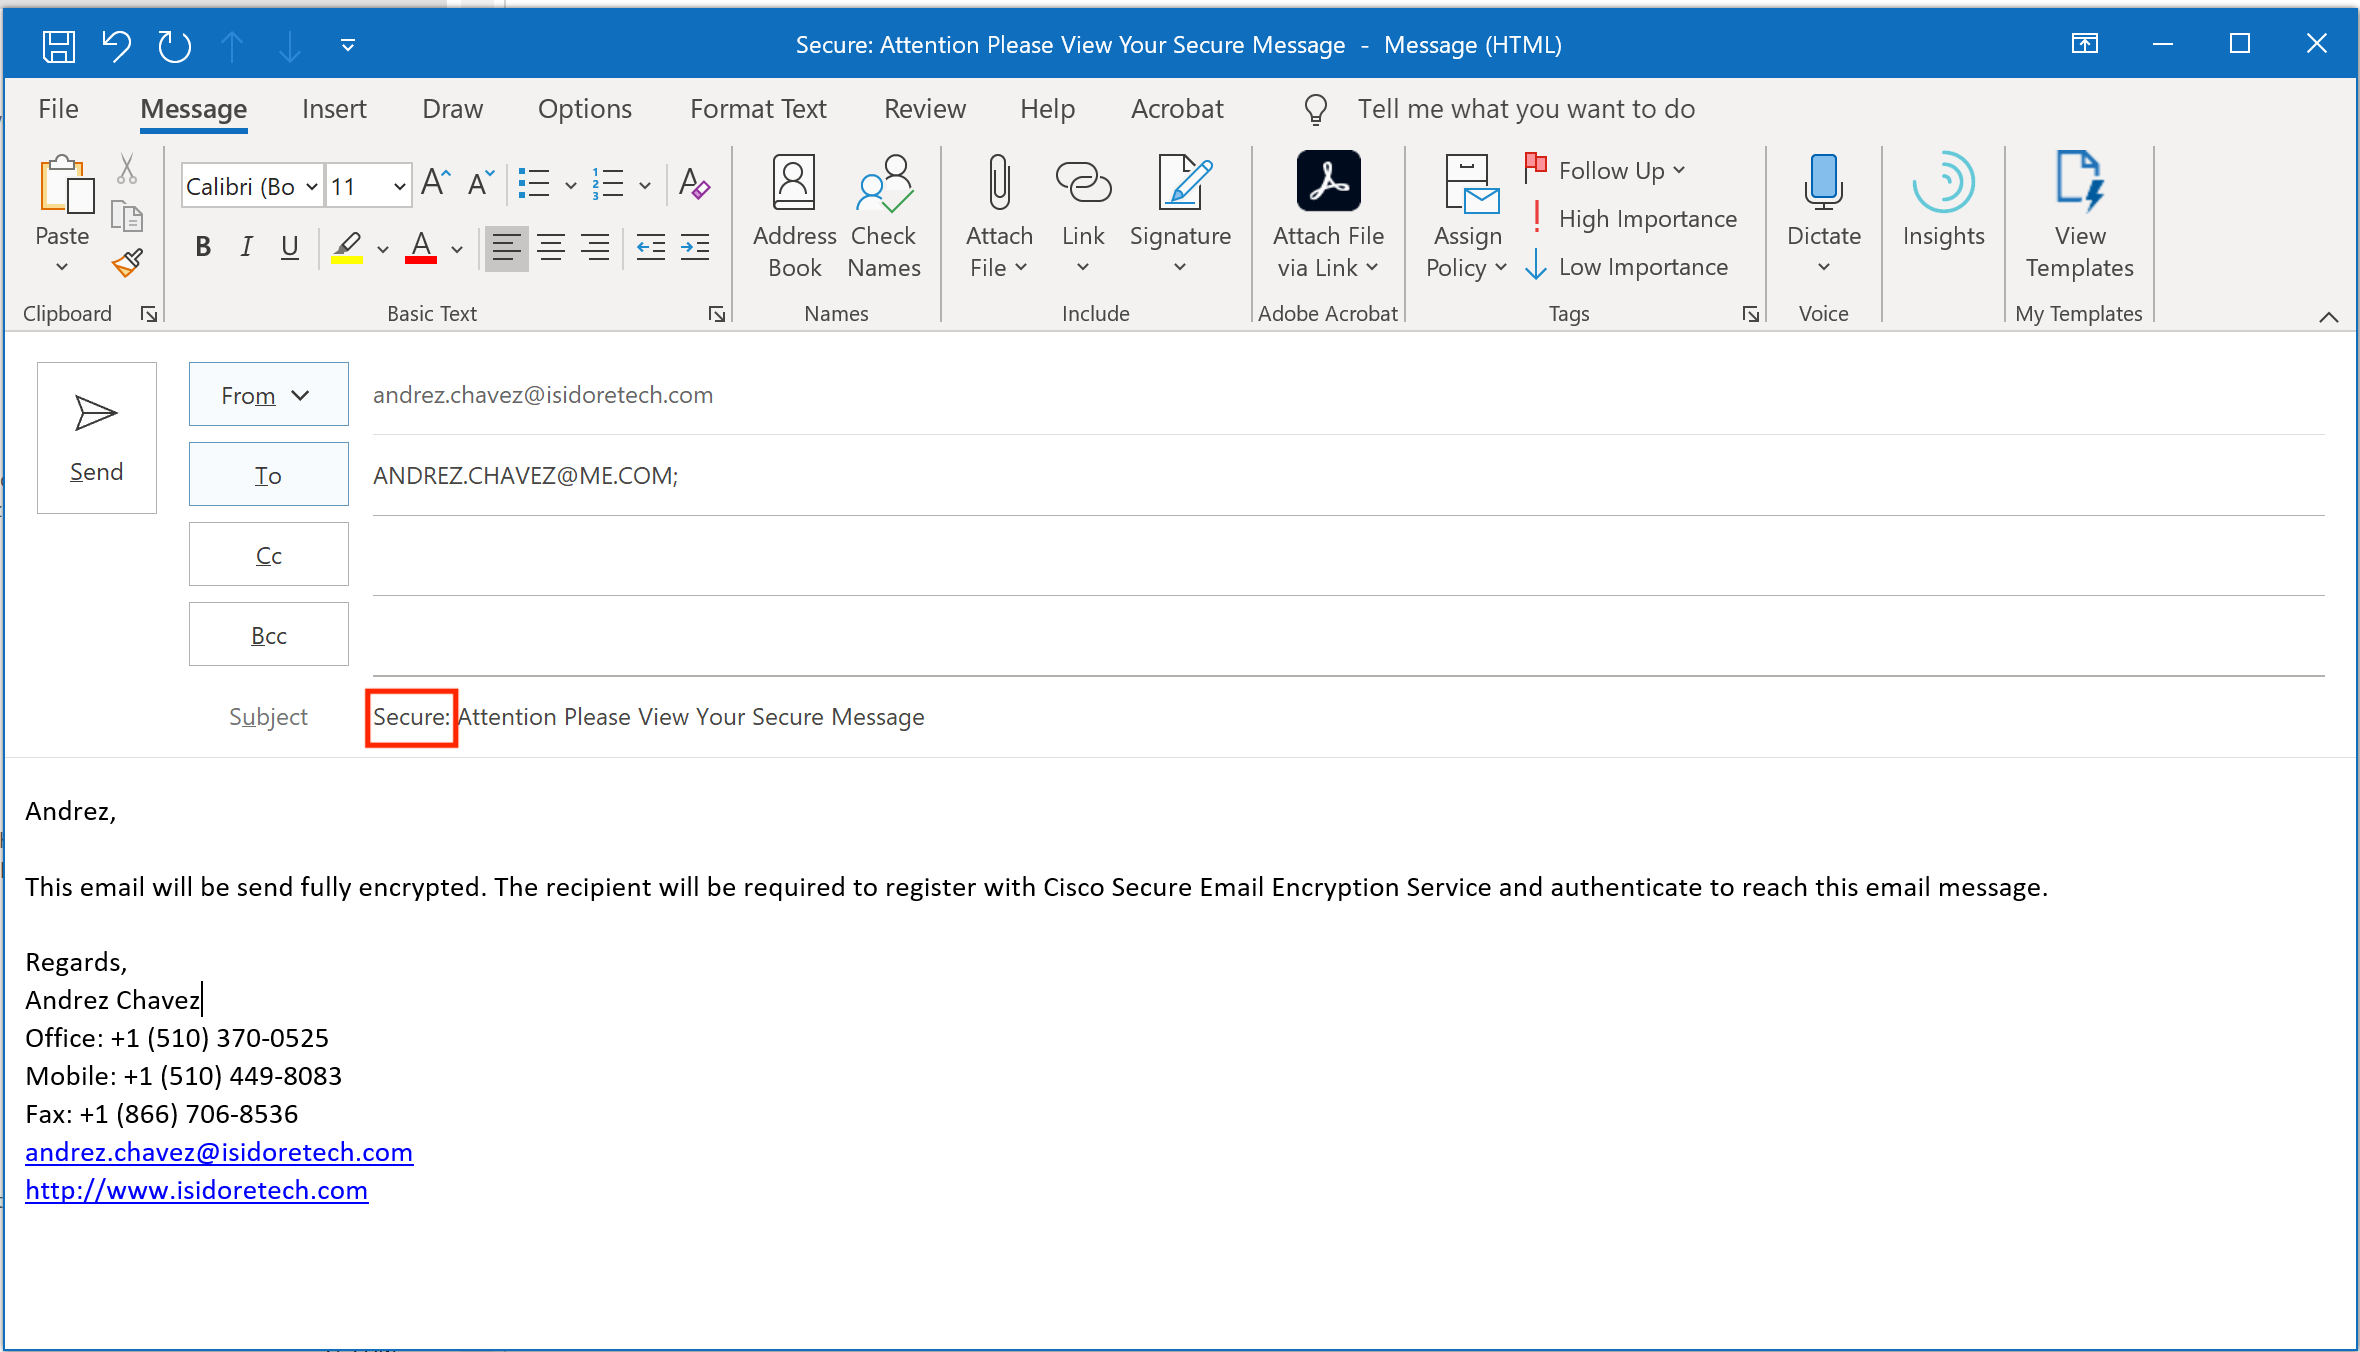Switch to the Insert ribbon tab

click(334, 109)
